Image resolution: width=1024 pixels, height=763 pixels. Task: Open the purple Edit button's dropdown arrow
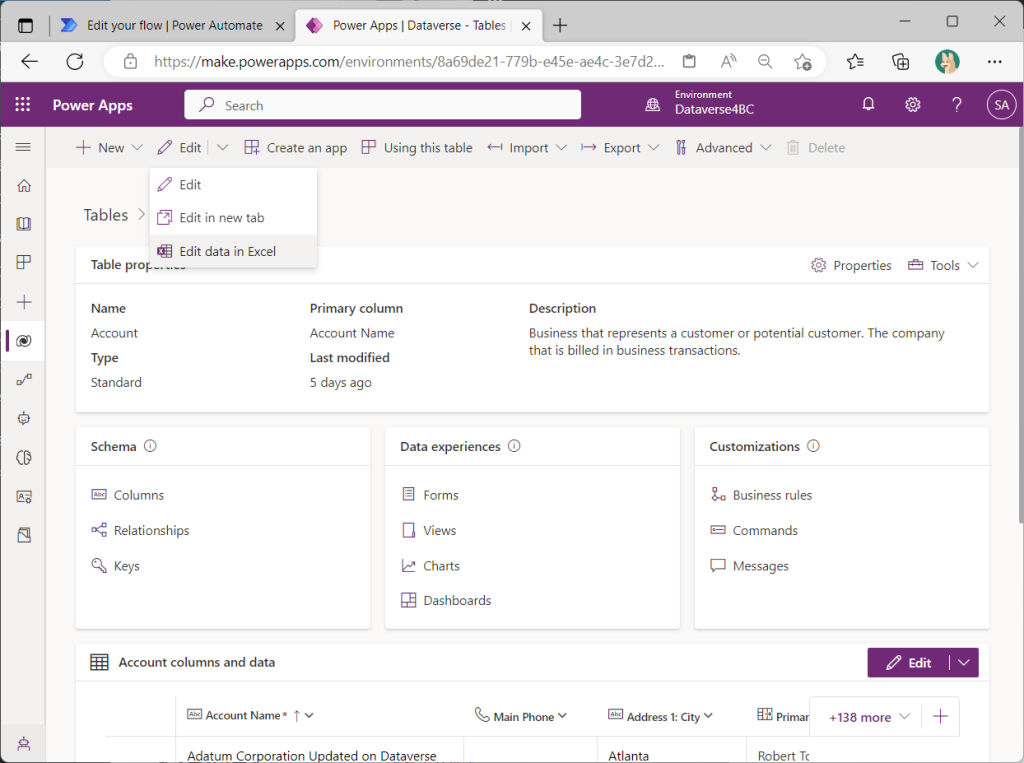pos(964,662)
